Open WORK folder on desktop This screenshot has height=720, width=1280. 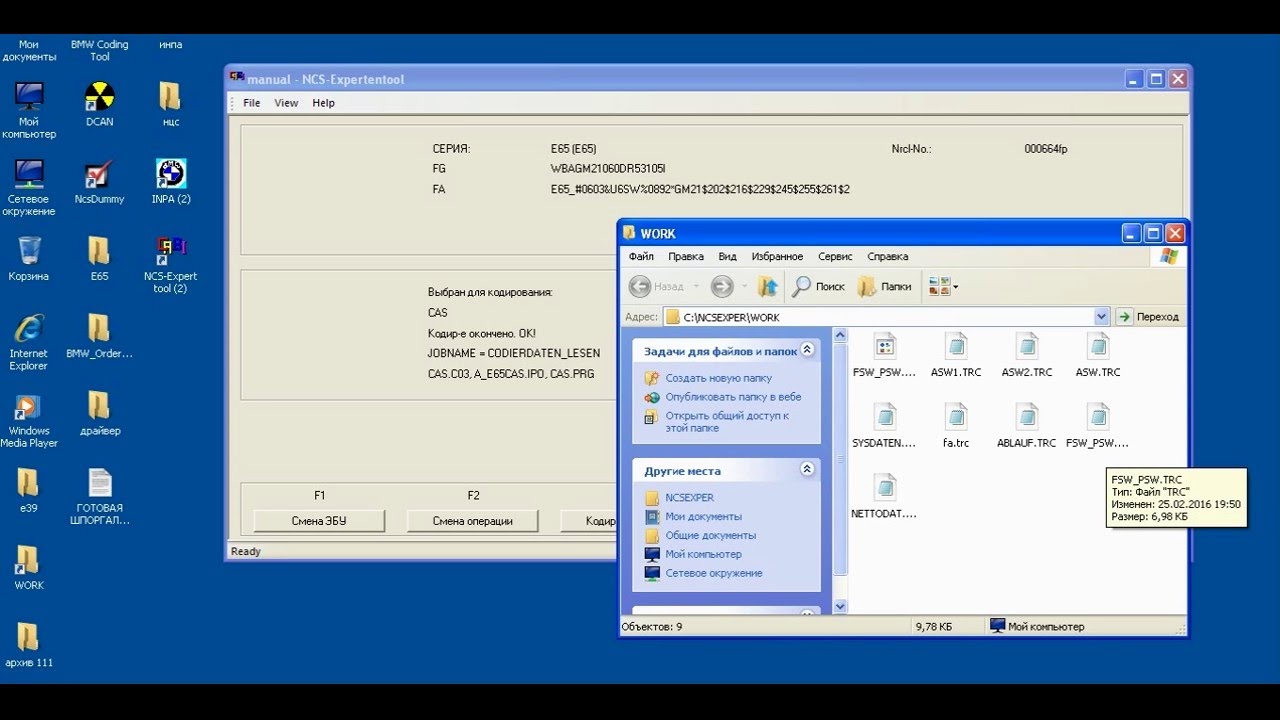pyautogui.click(x=29, y=569)
